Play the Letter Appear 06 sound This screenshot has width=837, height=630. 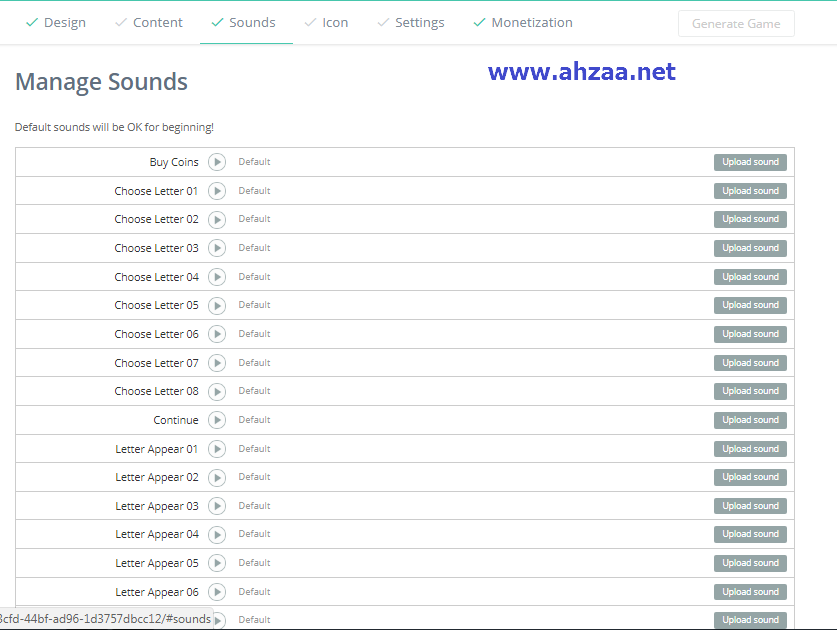(x=217, y=592)
